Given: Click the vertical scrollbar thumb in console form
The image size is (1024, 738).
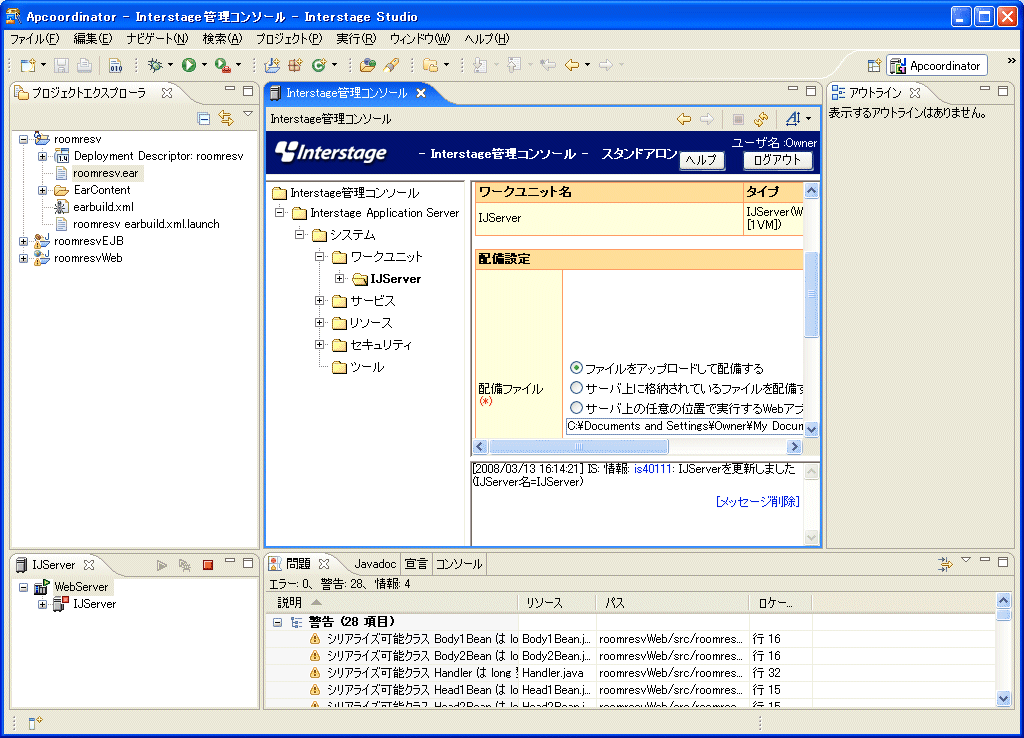Looking at the screenshot, I should (811, 295).
